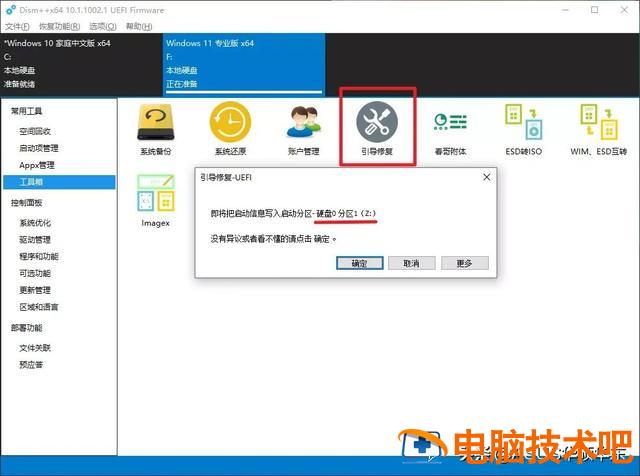Open the 恢复功能(R) menu
This screenshot has height=476, width=640.
click(x=60, y=27)
